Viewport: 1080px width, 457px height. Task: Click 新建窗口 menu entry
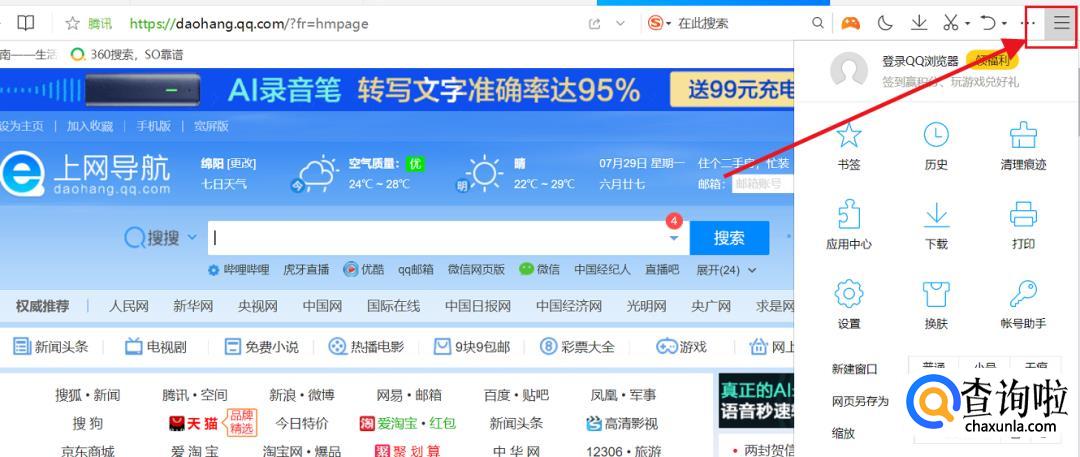point(855,369)
